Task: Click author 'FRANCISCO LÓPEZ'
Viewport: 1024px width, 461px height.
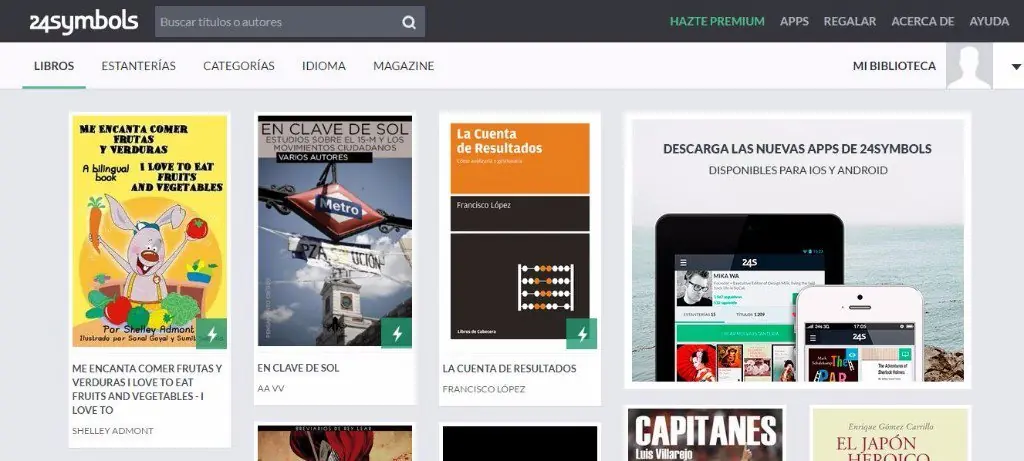Action: pyautogui.click(x=484, y=389)
